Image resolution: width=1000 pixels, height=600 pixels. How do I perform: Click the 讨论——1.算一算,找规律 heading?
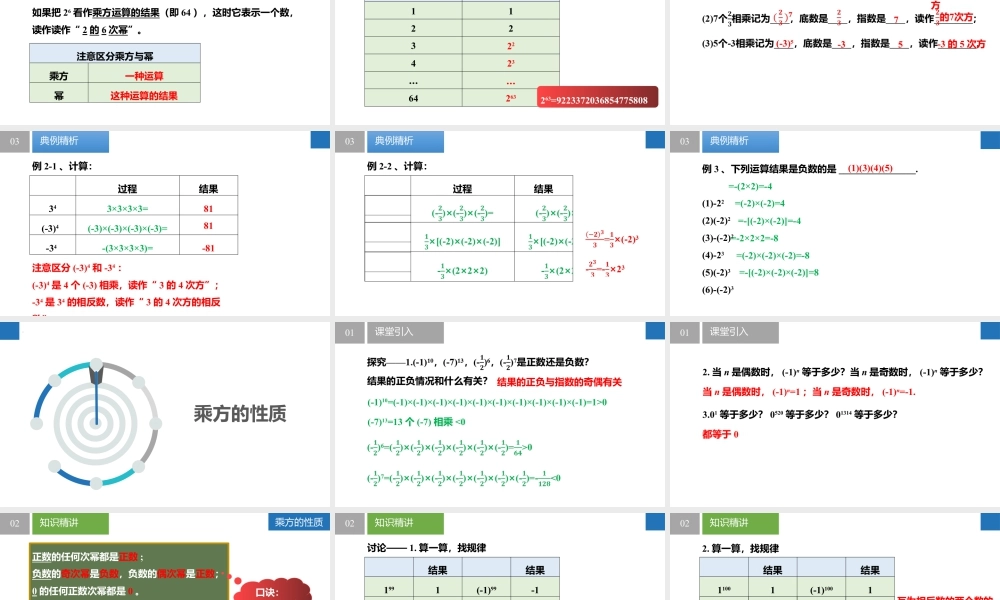[427, 548]
